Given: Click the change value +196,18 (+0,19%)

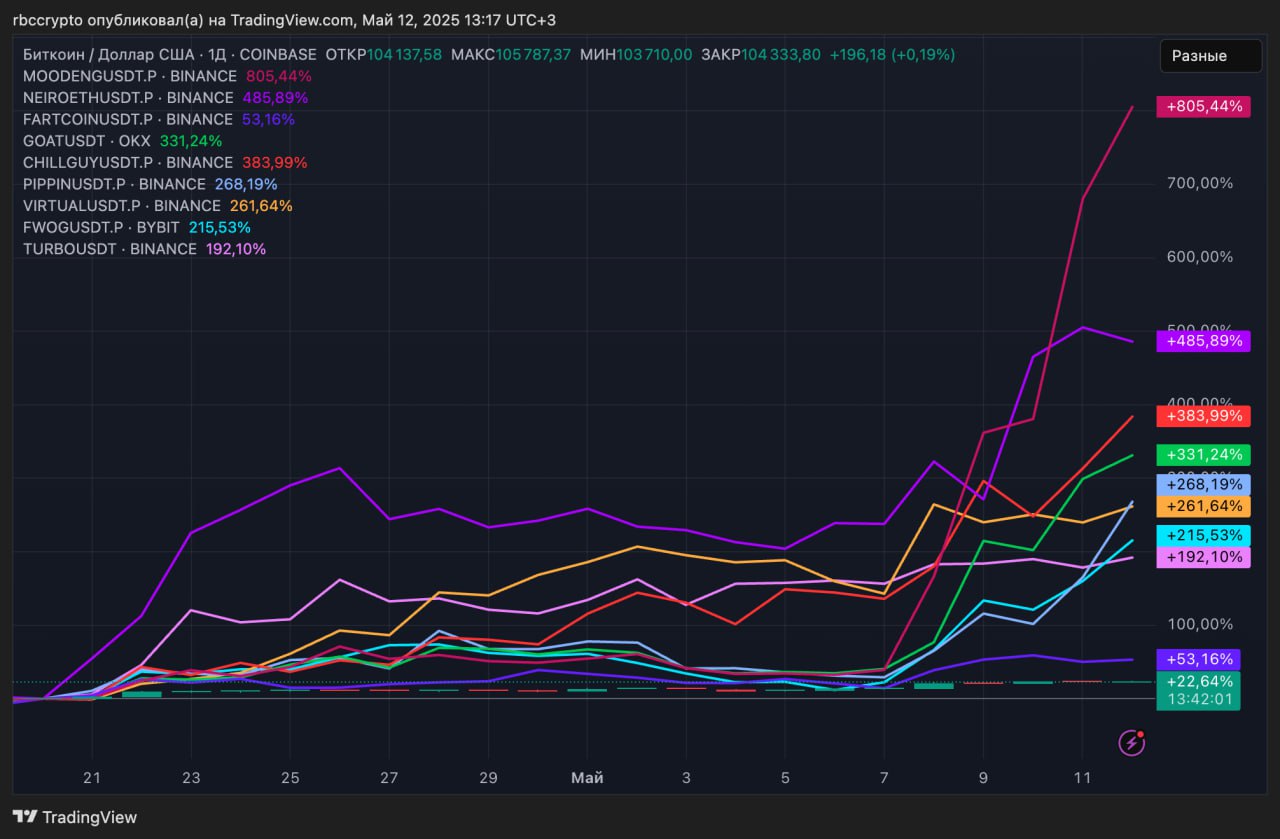Looking at the screenshot, I should click(x=892, y=55).
